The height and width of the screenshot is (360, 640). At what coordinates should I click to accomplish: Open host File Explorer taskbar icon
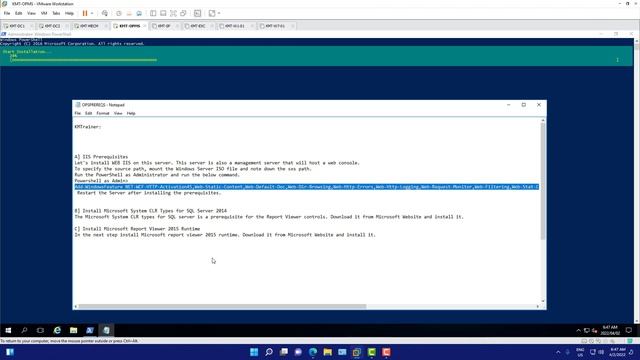pos(327,352)
